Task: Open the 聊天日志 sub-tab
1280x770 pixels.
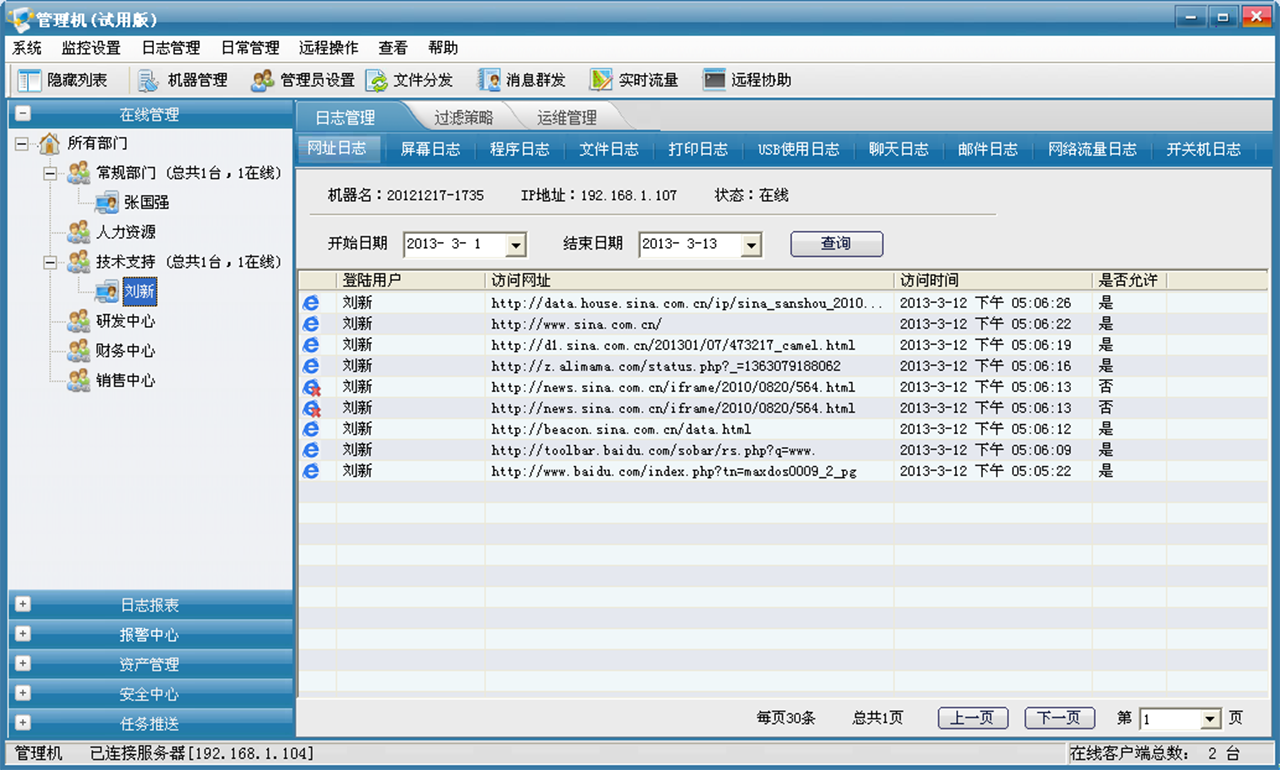Action: coord(899,149)
